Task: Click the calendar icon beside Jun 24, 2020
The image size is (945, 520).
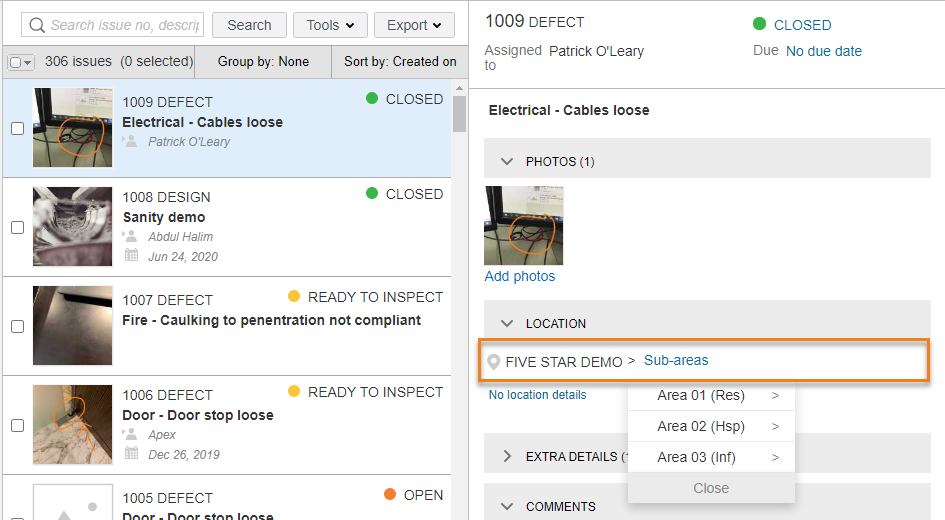Action: [x=131, y=255]
